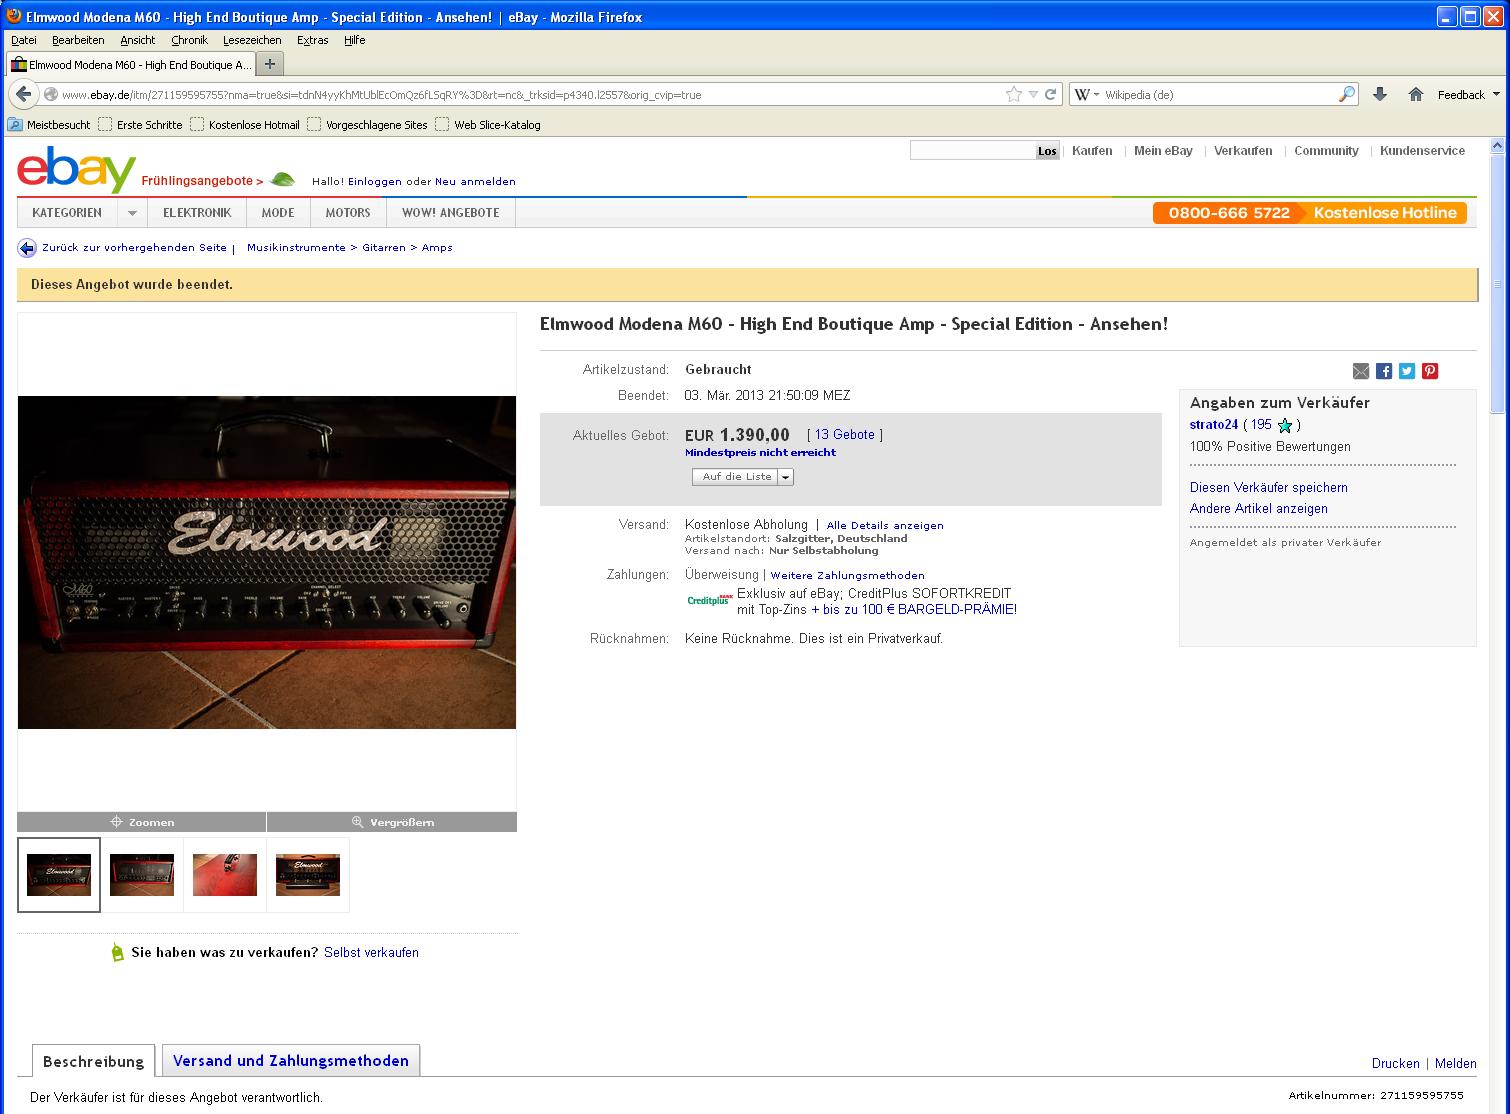
Task: Bookmark page with star icon
Action: (x=1014, y=94)
